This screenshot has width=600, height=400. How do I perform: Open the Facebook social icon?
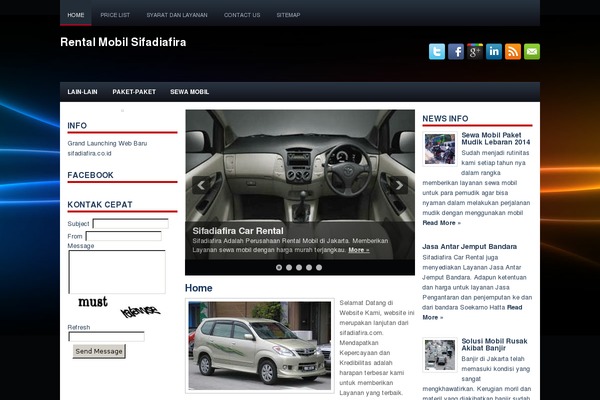pos(456,51)
